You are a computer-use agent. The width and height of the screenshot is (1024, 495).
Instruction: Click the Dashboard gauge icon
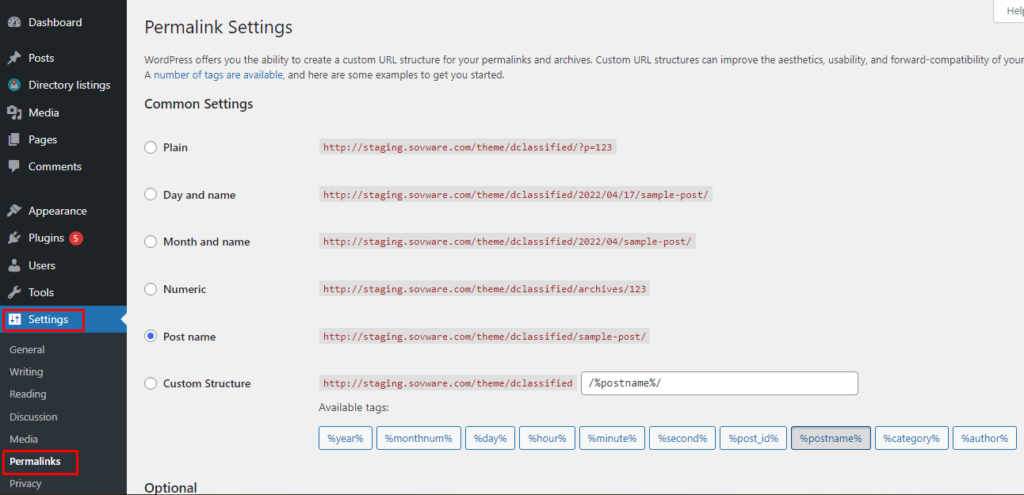coord(14,22)
